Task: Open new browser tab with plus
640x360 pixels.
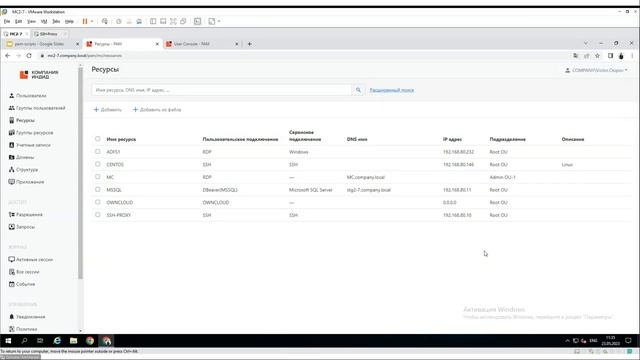Action: click(x=249, y=44)
